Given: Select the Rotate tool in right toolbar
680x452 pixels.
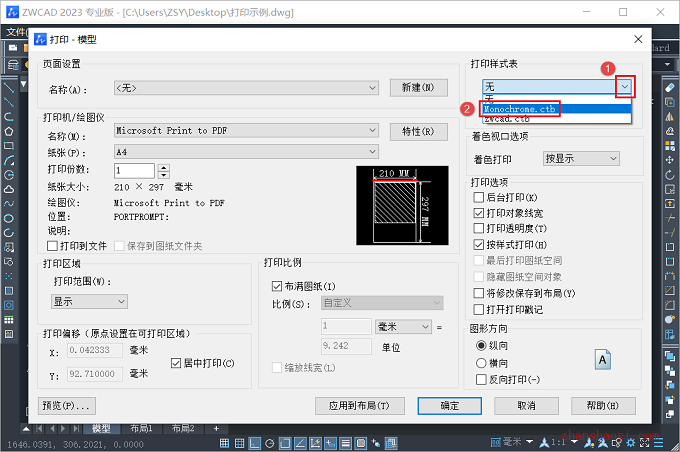Looking at the screenshot, I should (x=670, y=175).
